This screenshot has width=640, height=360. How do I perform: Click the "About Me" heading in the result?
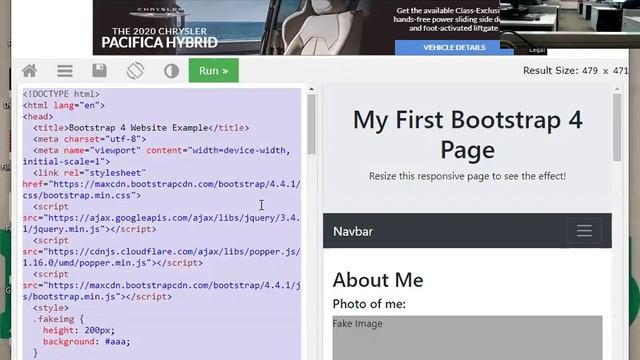pos(378,280)
